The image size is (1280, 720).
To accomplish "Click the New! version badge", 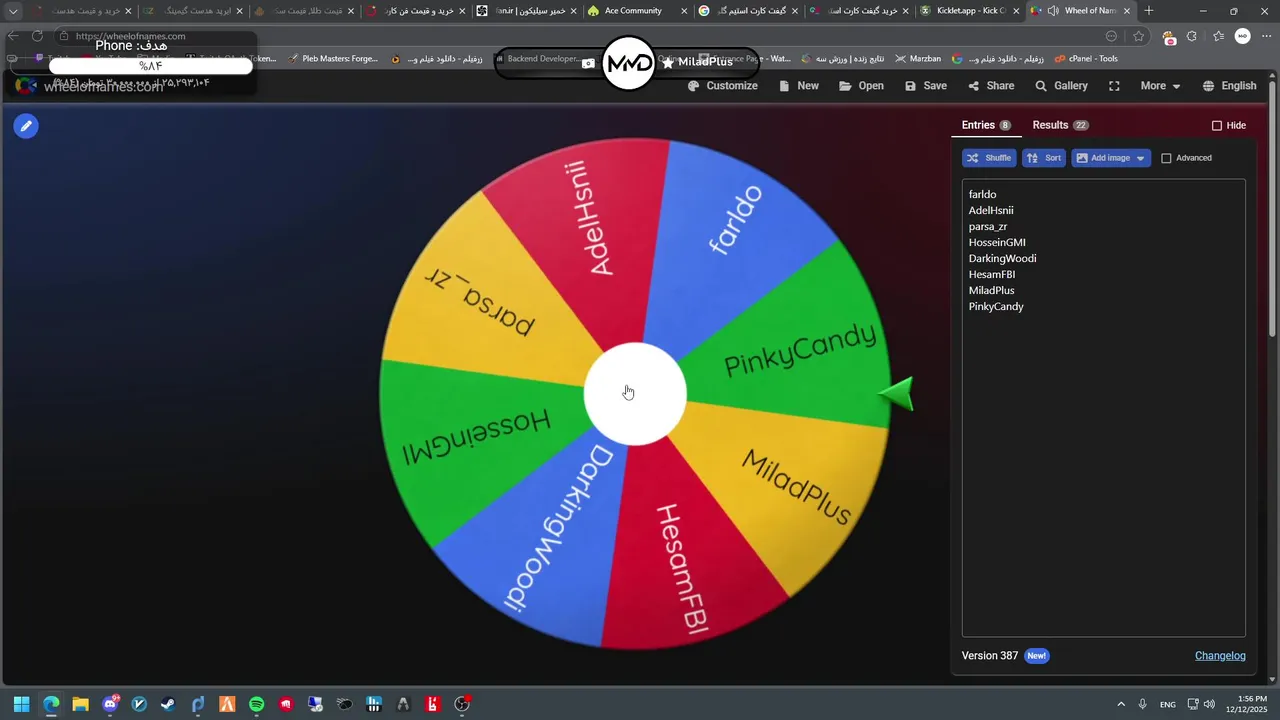I will click(1037, 656).
